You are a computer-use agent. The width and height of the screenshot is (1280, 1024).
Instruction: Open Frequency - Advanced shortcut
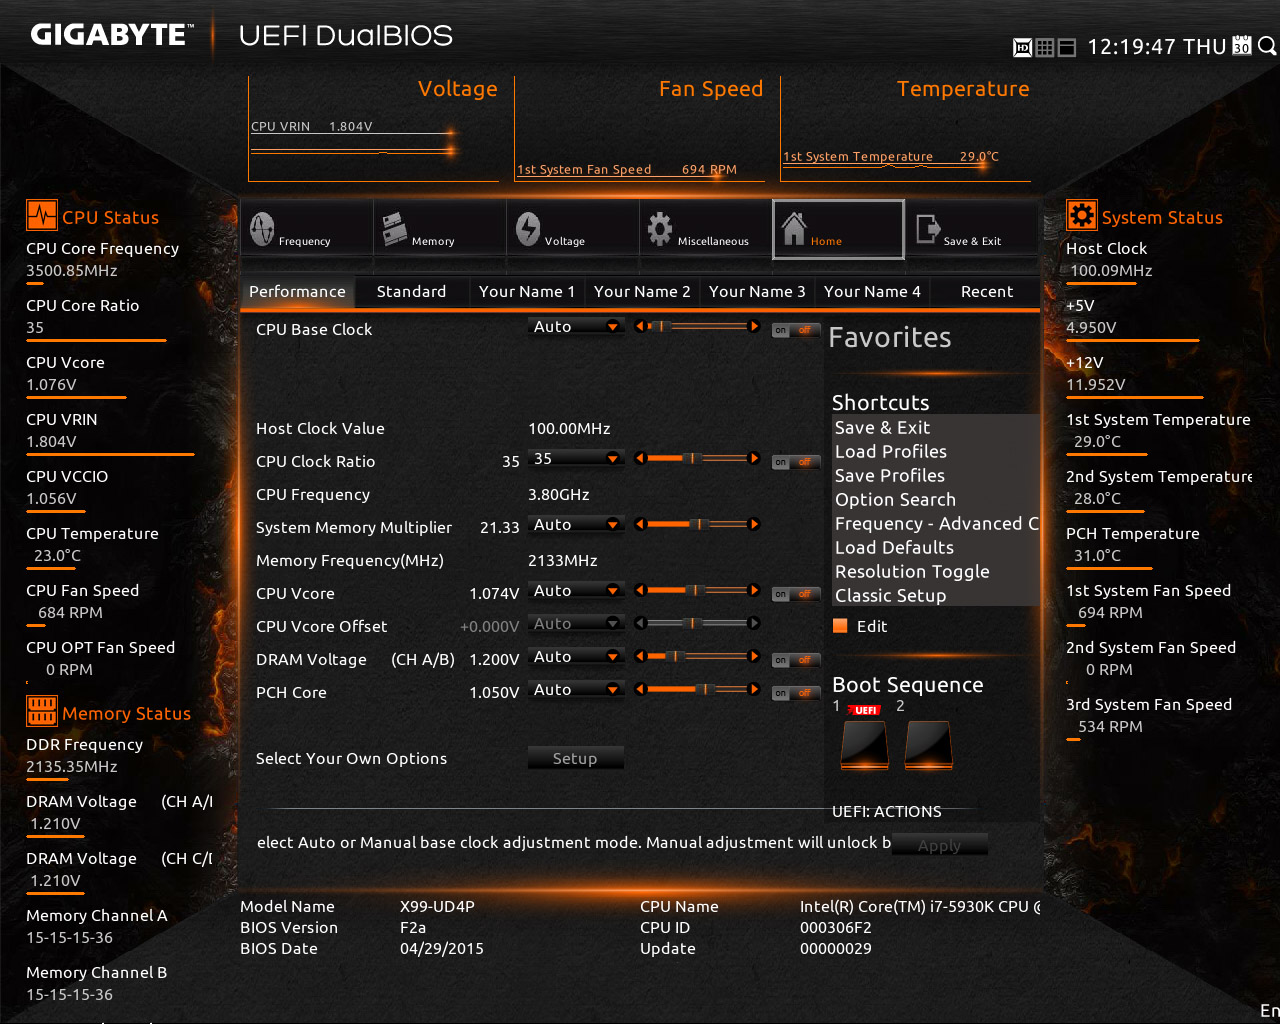[x=937, y=523]
